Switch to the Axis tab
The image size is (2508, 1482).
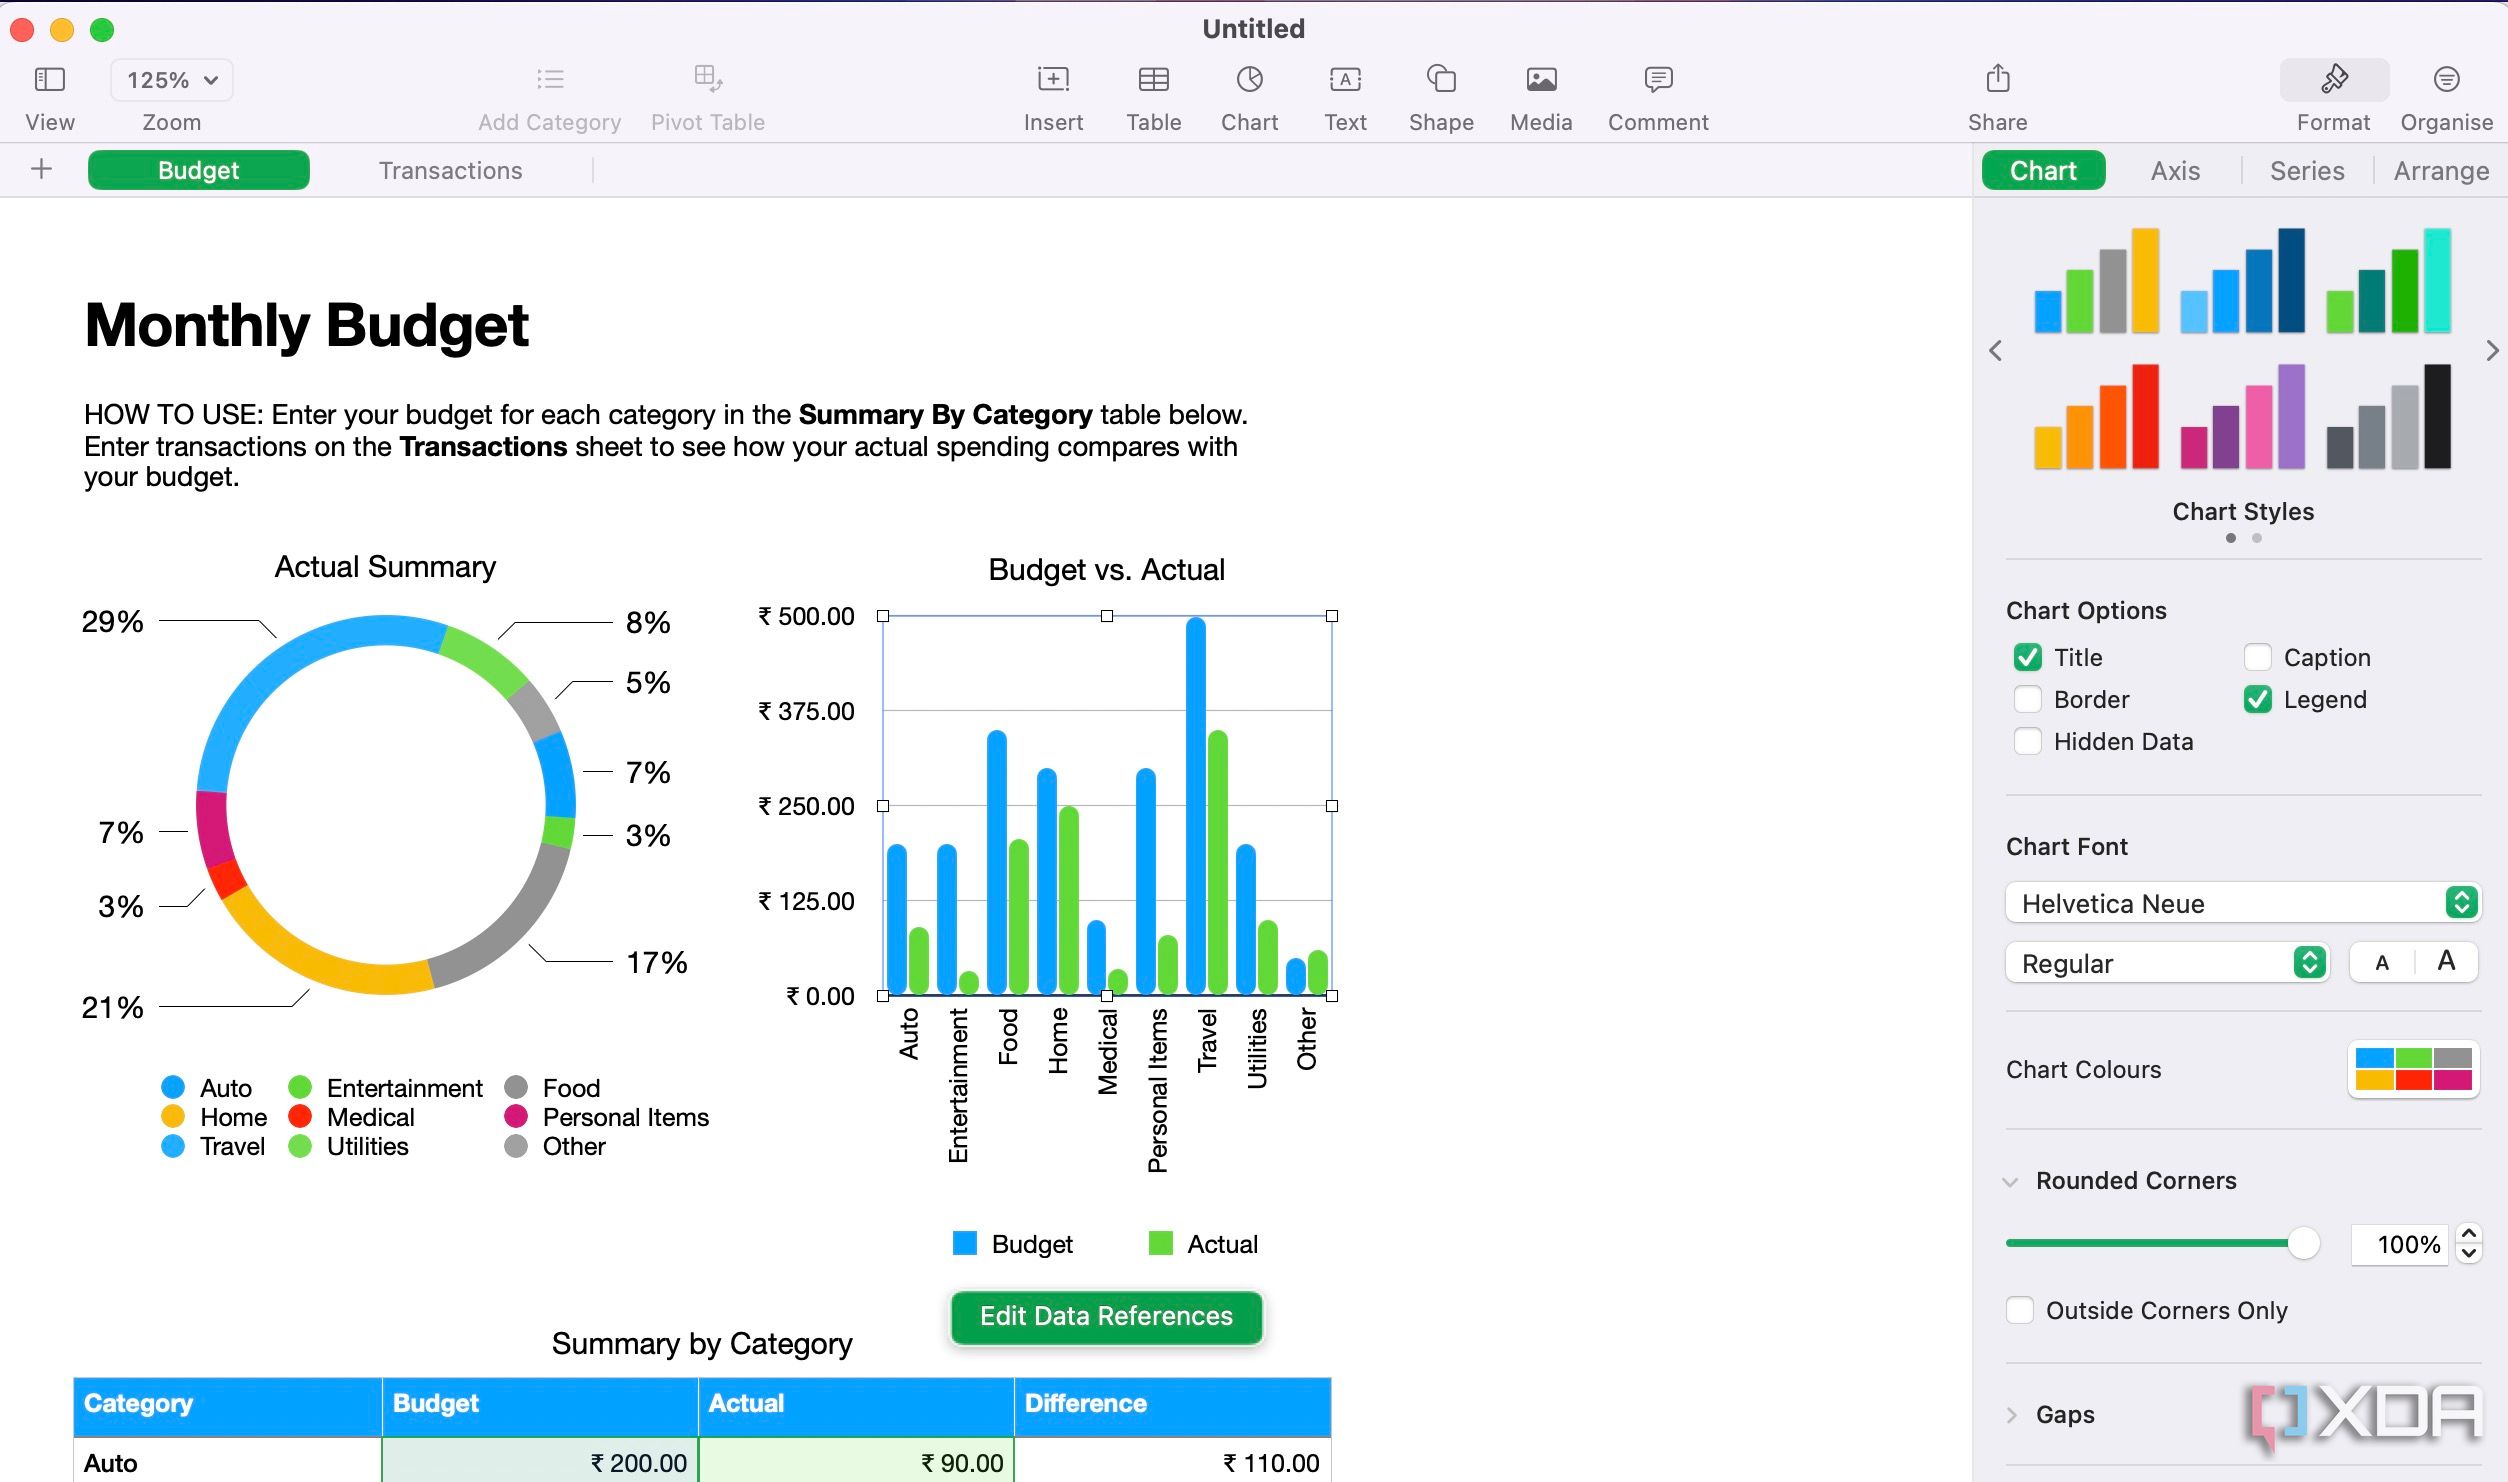tap(2175, 171)
